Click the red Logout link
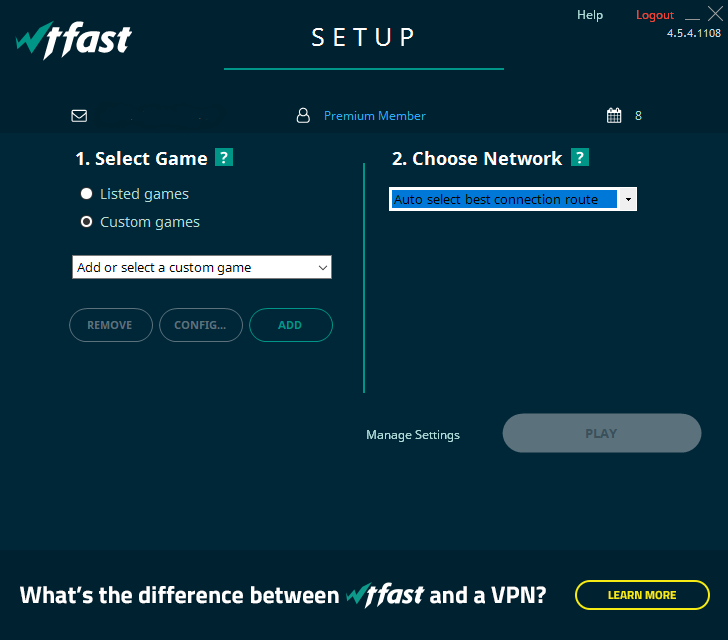The height and width of the screenshot is (640, 728). pos(655,15)
